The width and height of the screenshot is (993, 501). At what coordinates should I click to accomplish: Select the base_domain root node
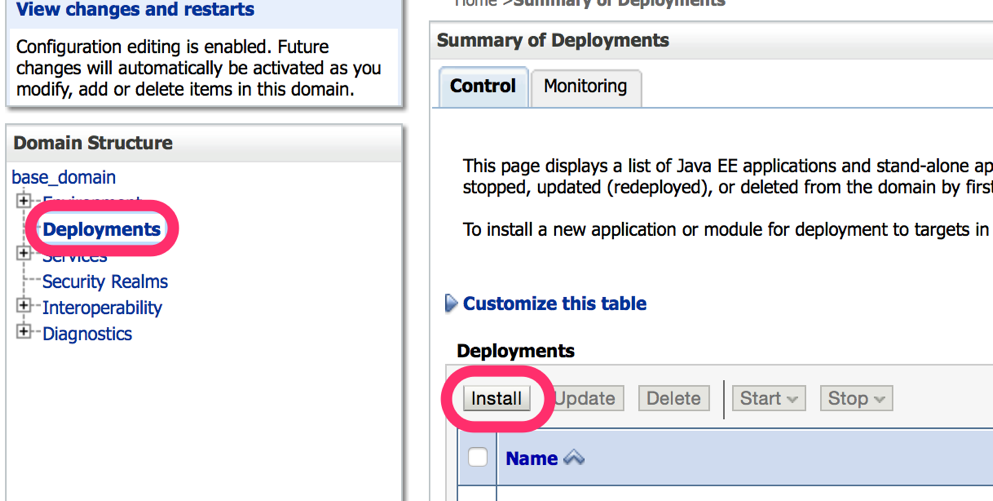[64, 177]
